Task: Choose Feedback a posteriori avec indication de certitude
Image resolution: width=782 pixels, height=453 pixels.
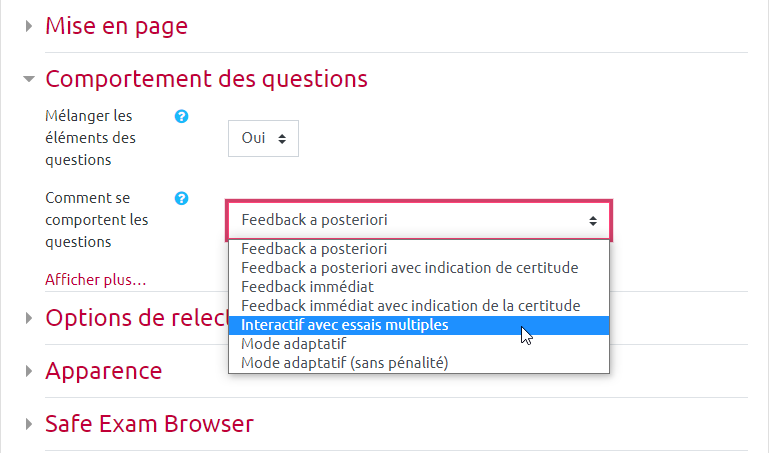Action: (x=409, y=268)
